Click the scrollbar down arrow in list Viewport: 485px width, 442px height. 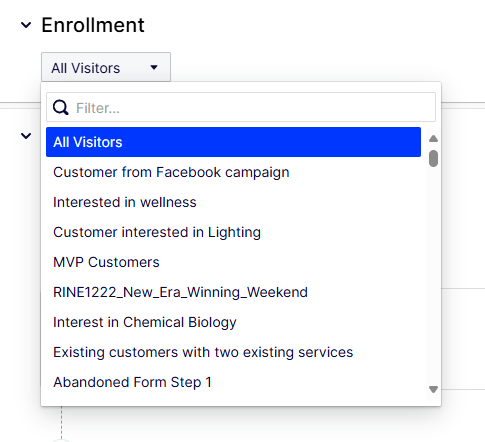pyautogui.click(x=433, y=389)
